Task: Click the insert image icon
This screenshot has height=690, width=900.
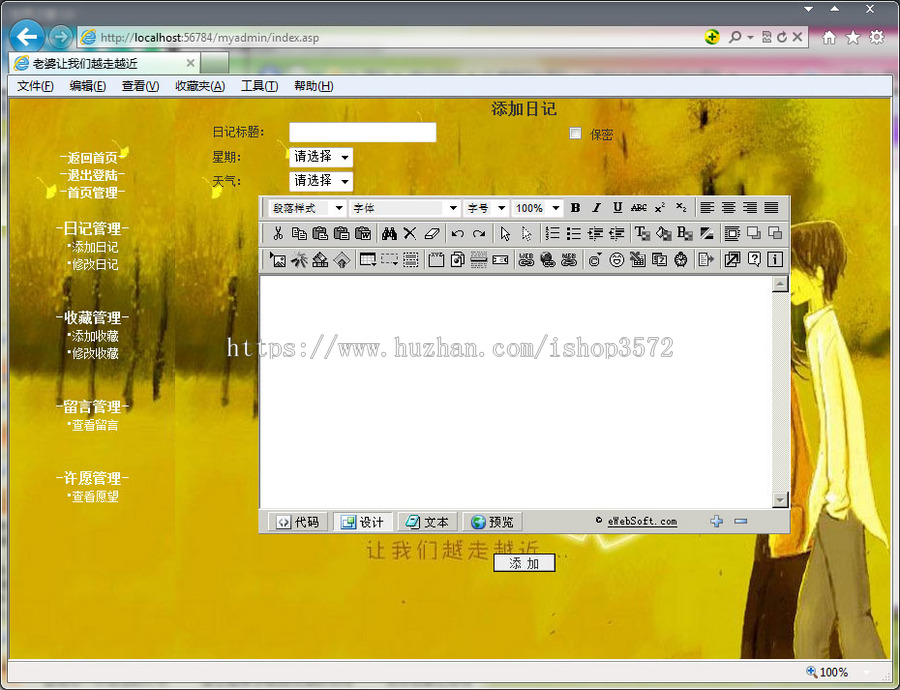Action: [278, 259]
